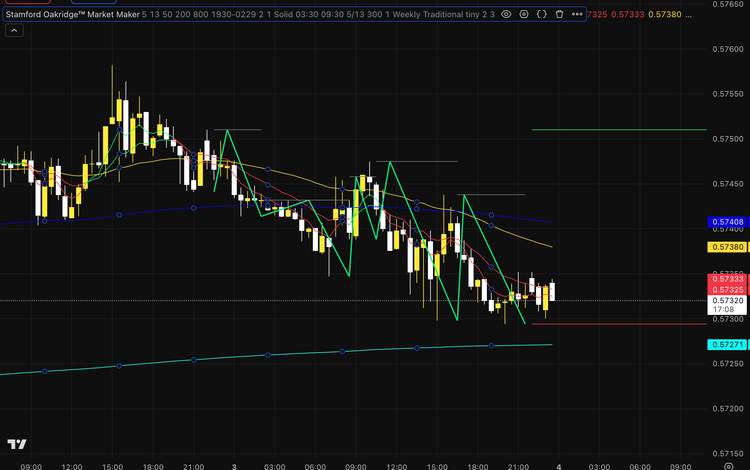Select the red horizontal support line
This screenshot has width=750, height=470.
620,324
